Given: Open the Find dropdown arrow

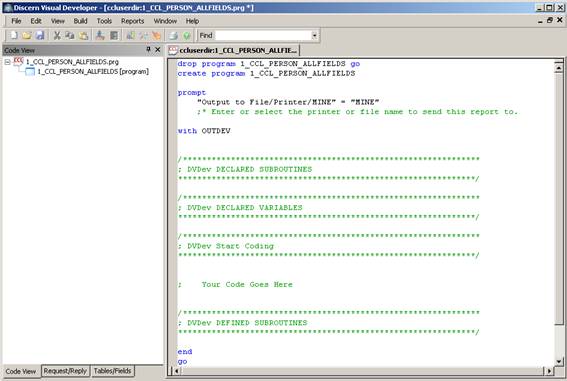Looking at the screenshot, I should [x=314, y=35].
